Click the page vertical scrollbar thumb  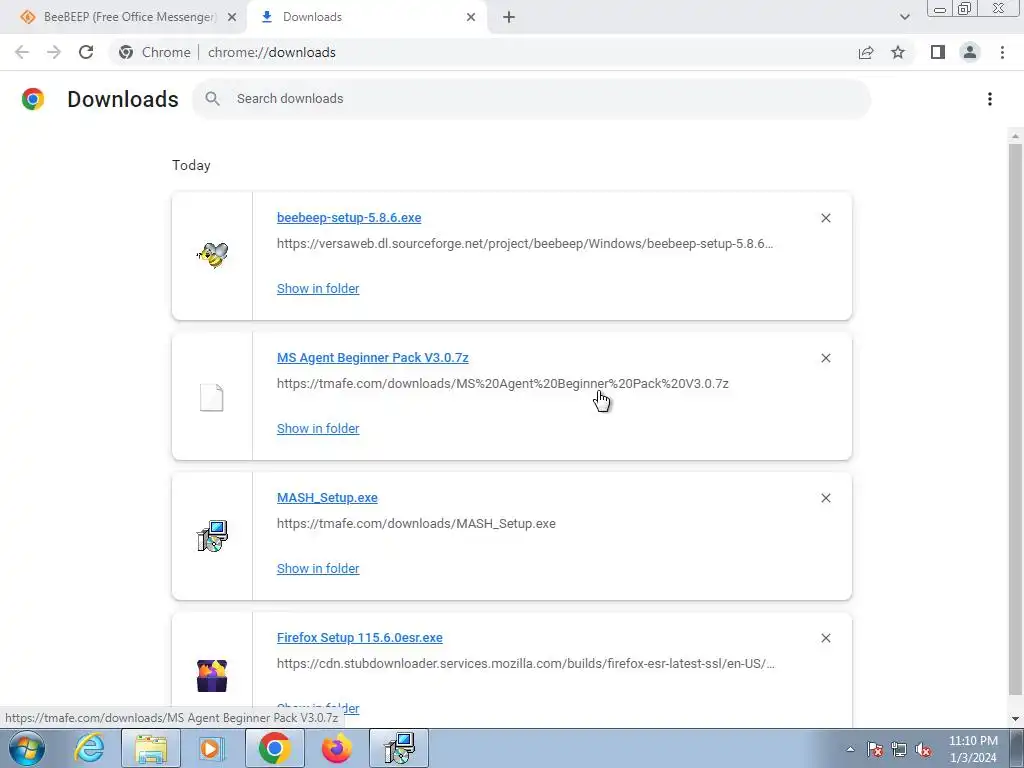pyautogui.click(x=1015, y=419)
